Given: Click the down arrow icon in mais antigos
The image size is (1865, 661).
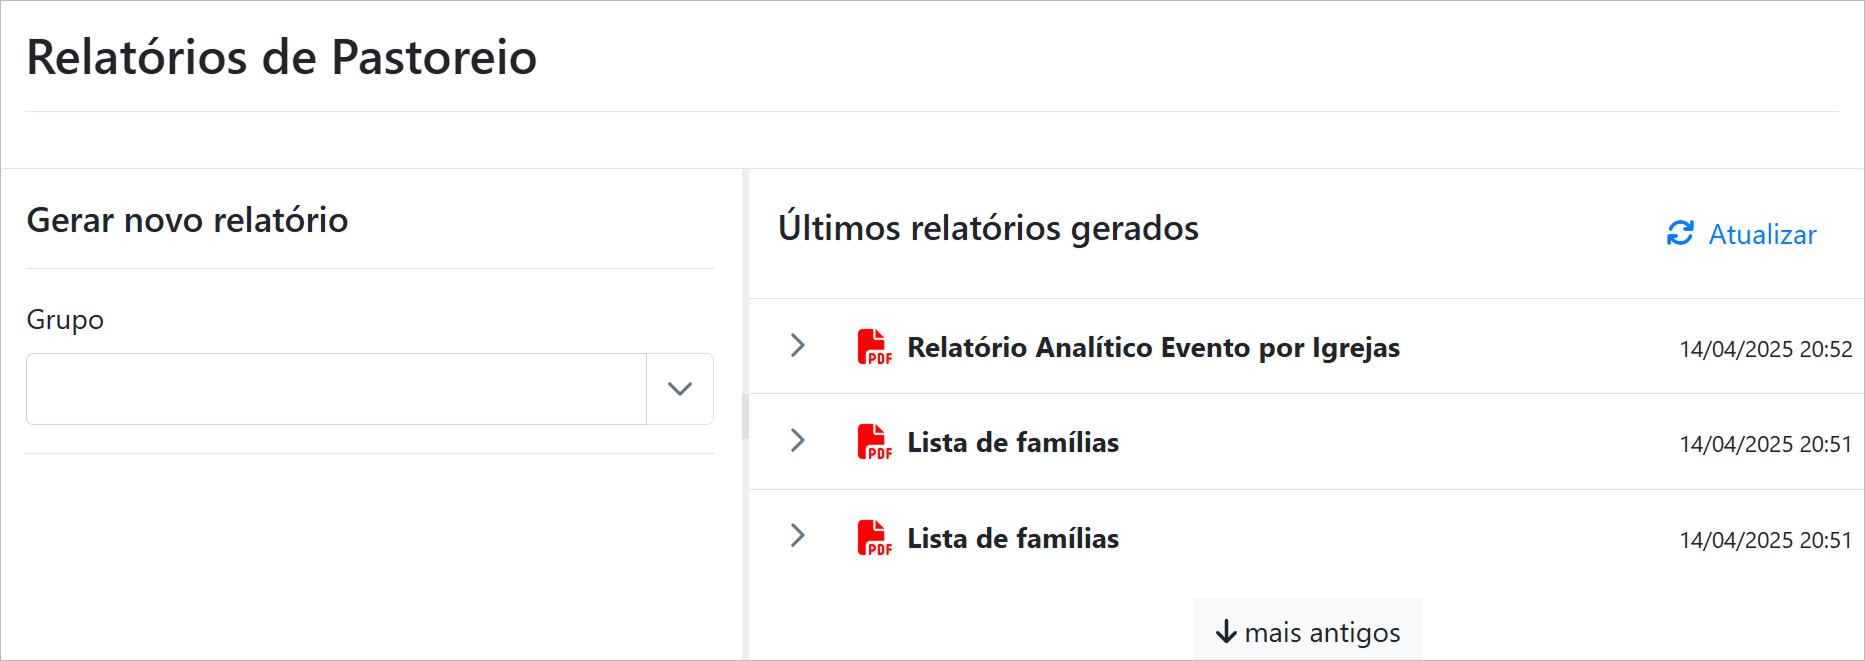Looking at the screenshot, I should tap(1226, 632).
